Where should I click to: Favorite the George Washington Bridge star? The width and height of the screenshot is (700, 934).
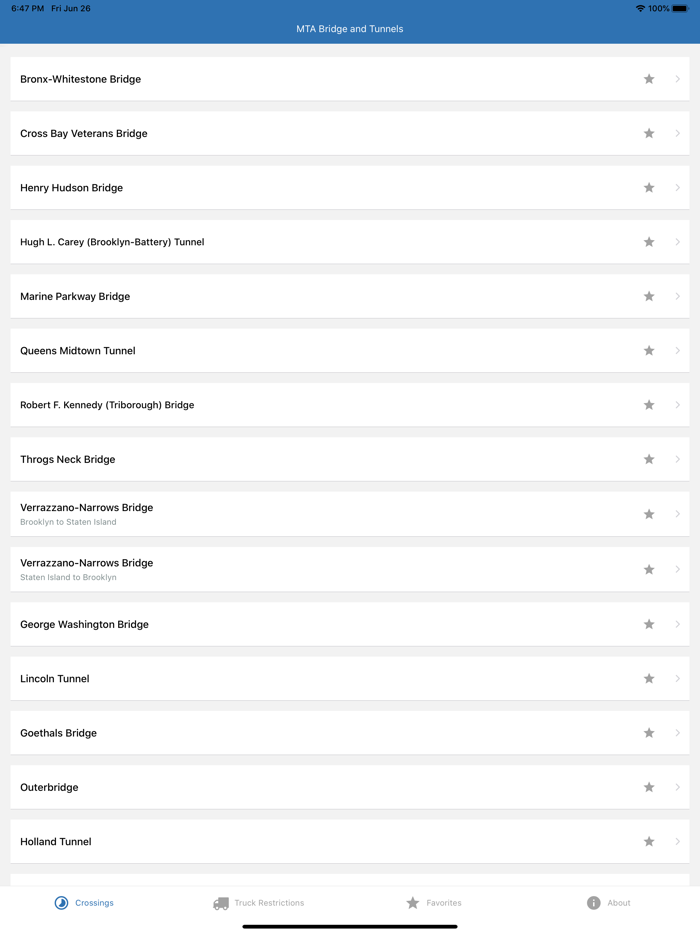pos(649,624)
